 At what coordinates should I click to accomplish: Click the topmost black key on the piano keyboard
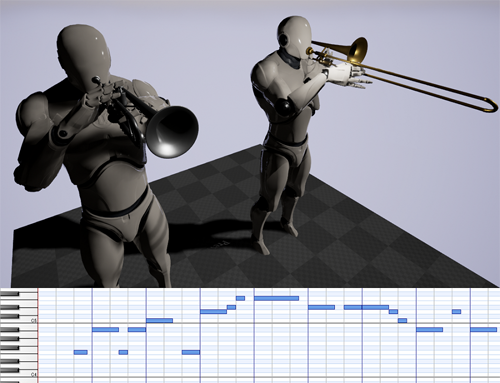10,293
